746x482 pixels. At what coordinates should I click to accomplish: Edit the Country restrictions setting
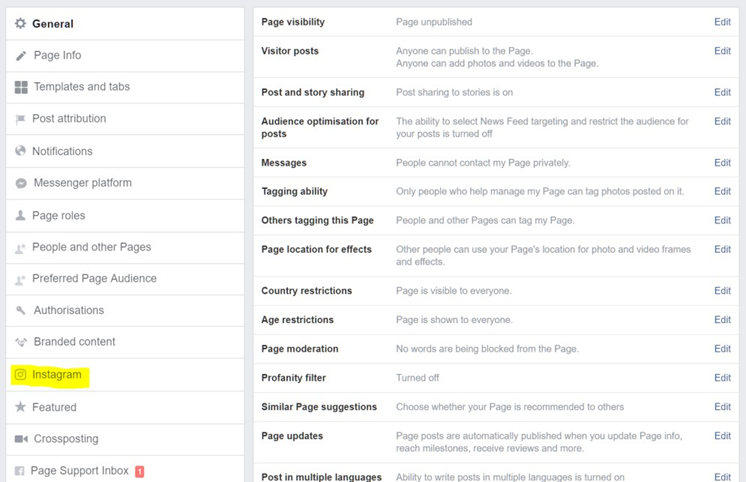[722, 291]
